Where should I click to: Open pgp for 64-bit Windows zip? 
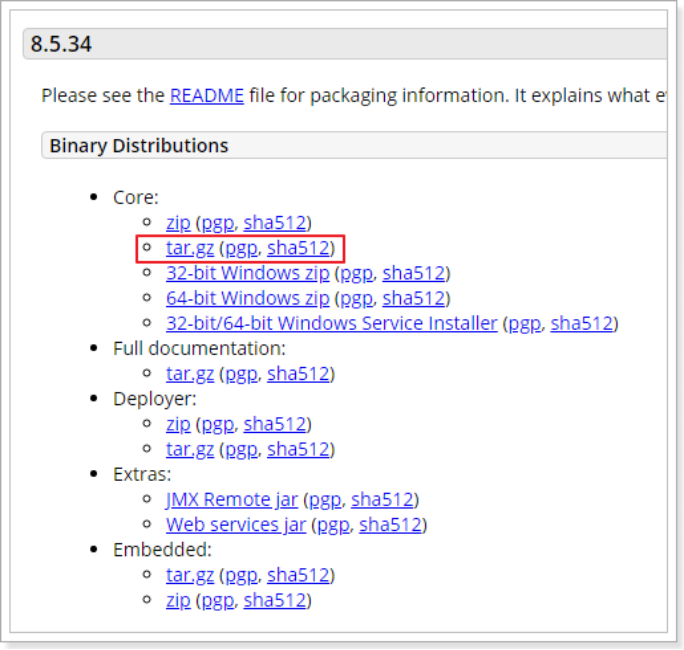coord(357,300)
